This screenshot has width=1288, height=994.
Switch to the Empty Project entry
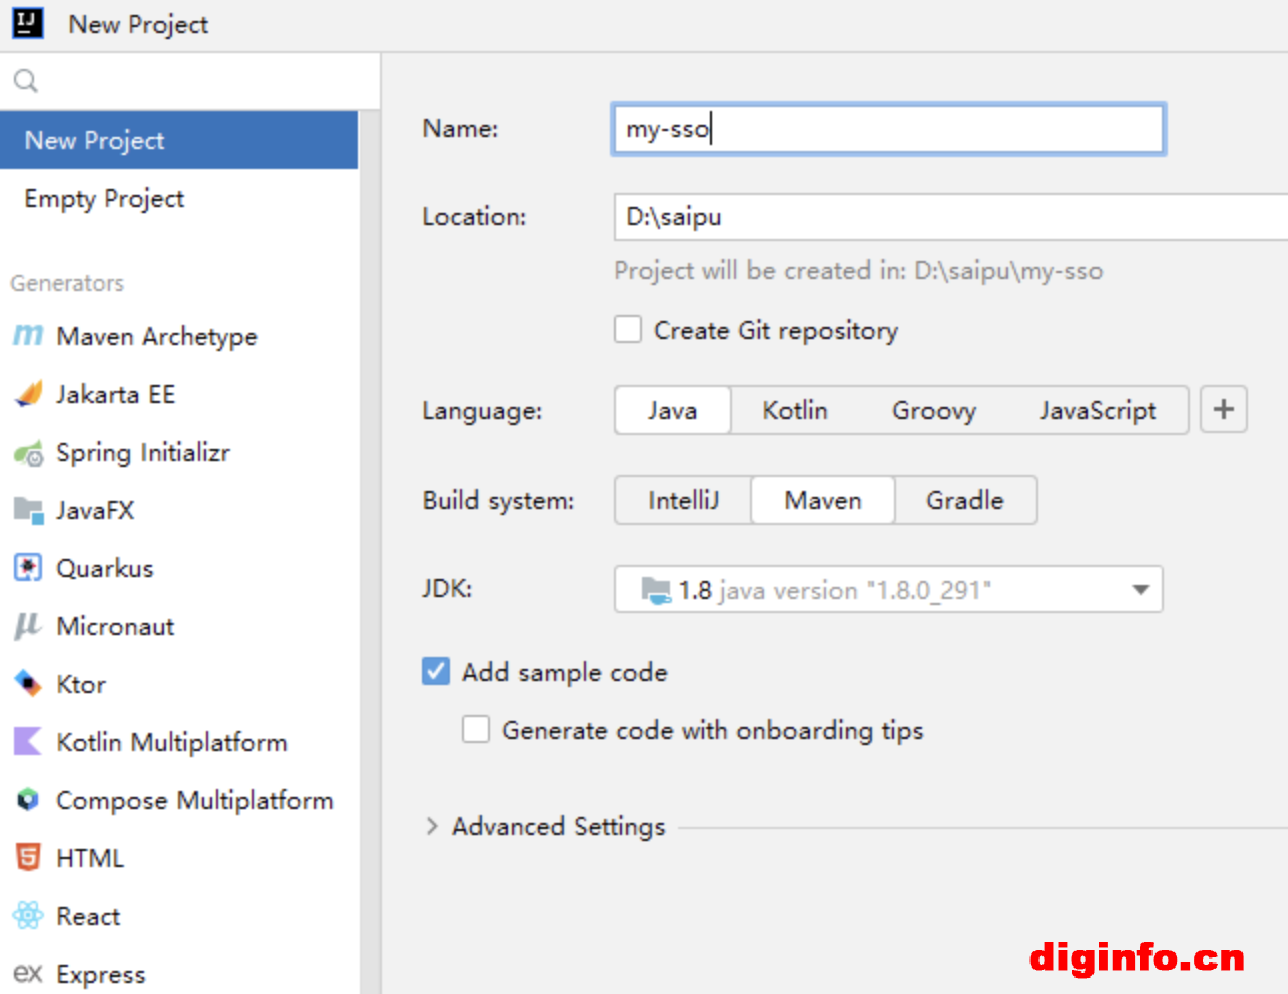point(104,199)
